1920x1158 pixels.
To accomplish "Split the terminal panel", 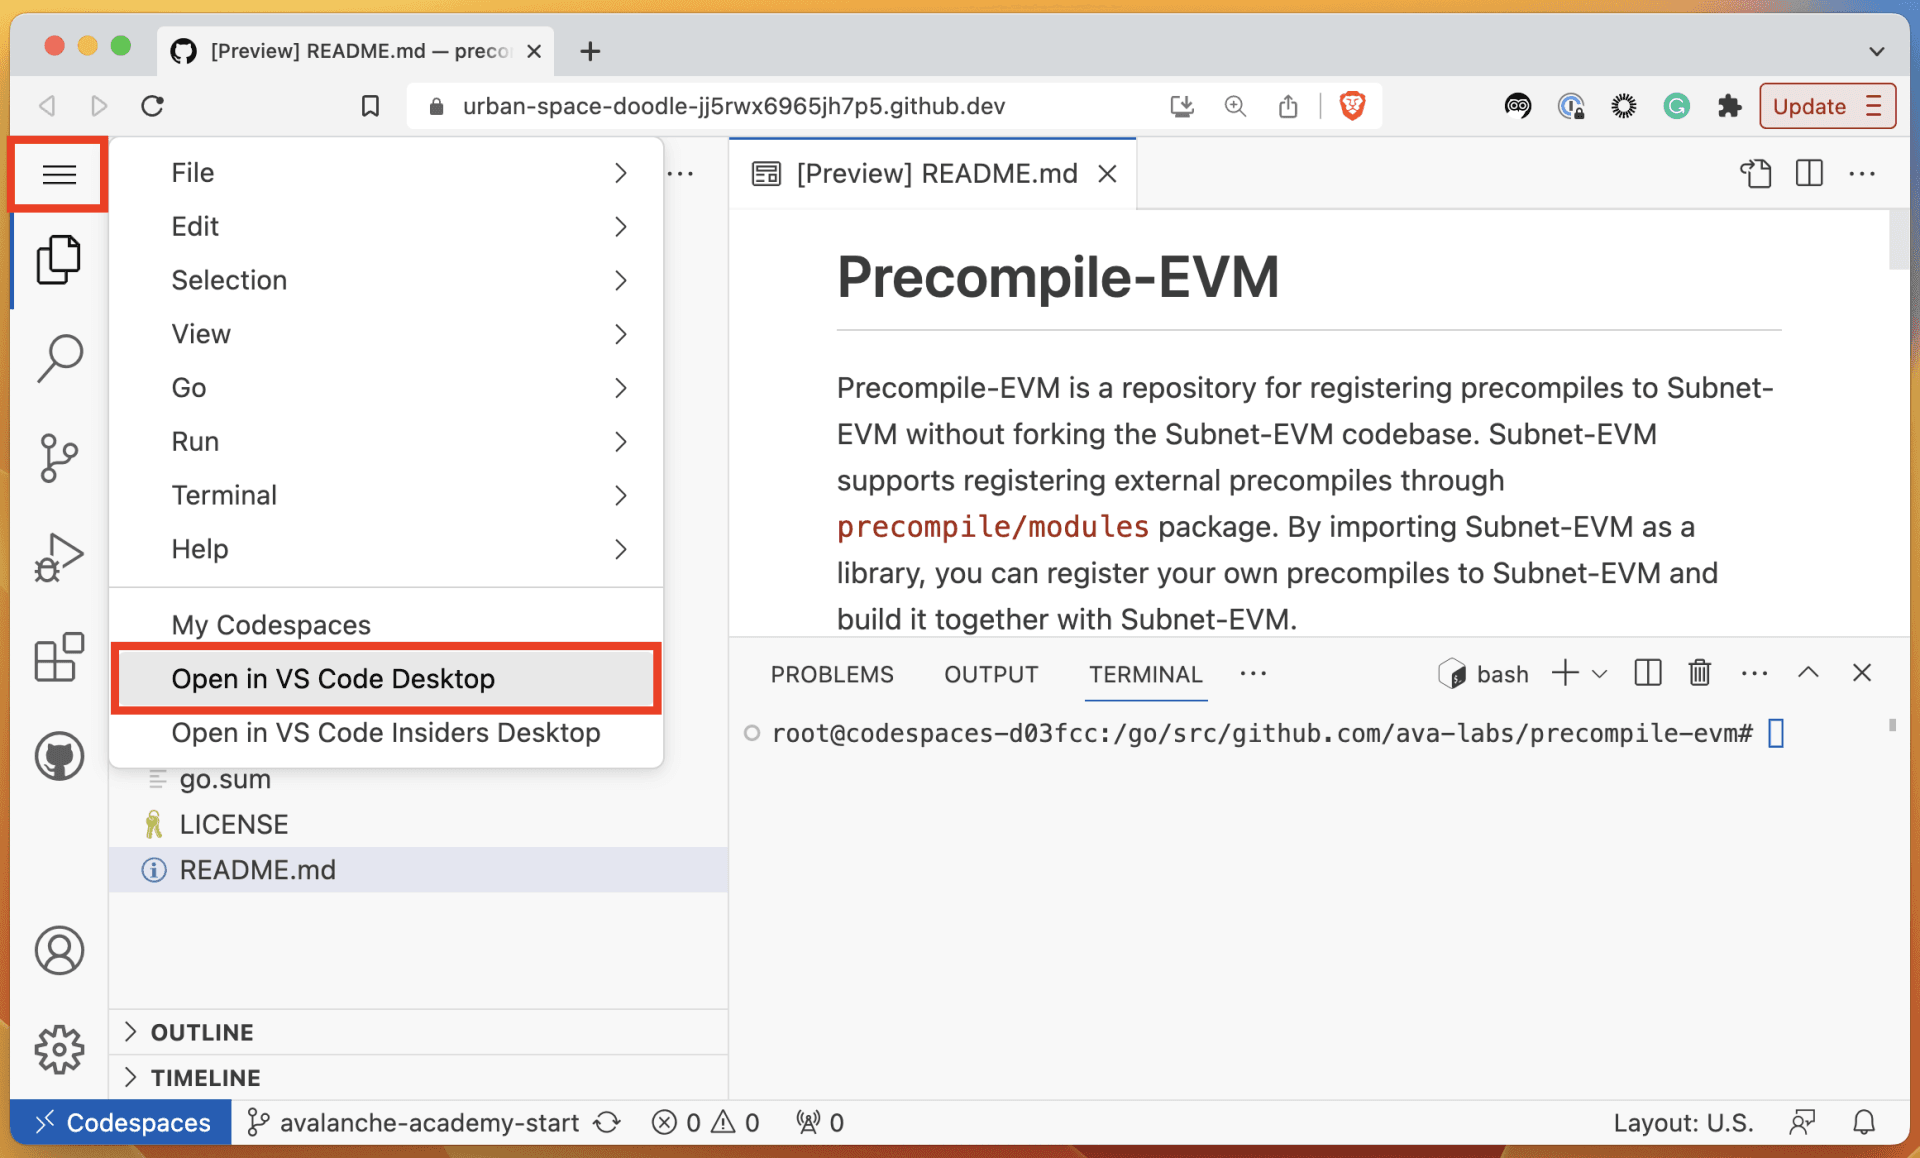I will (1647, 673).
